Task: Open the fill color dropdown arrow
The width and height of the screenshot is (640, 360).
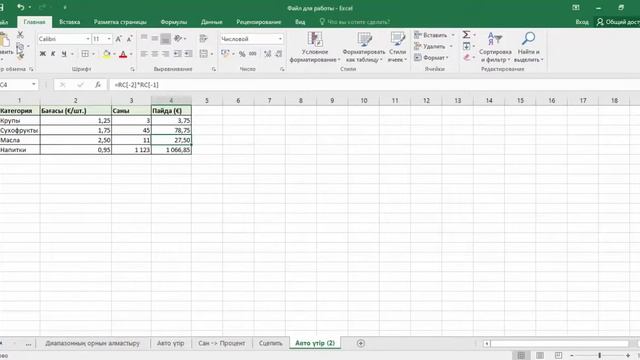Action: click(x=114, y=54)
